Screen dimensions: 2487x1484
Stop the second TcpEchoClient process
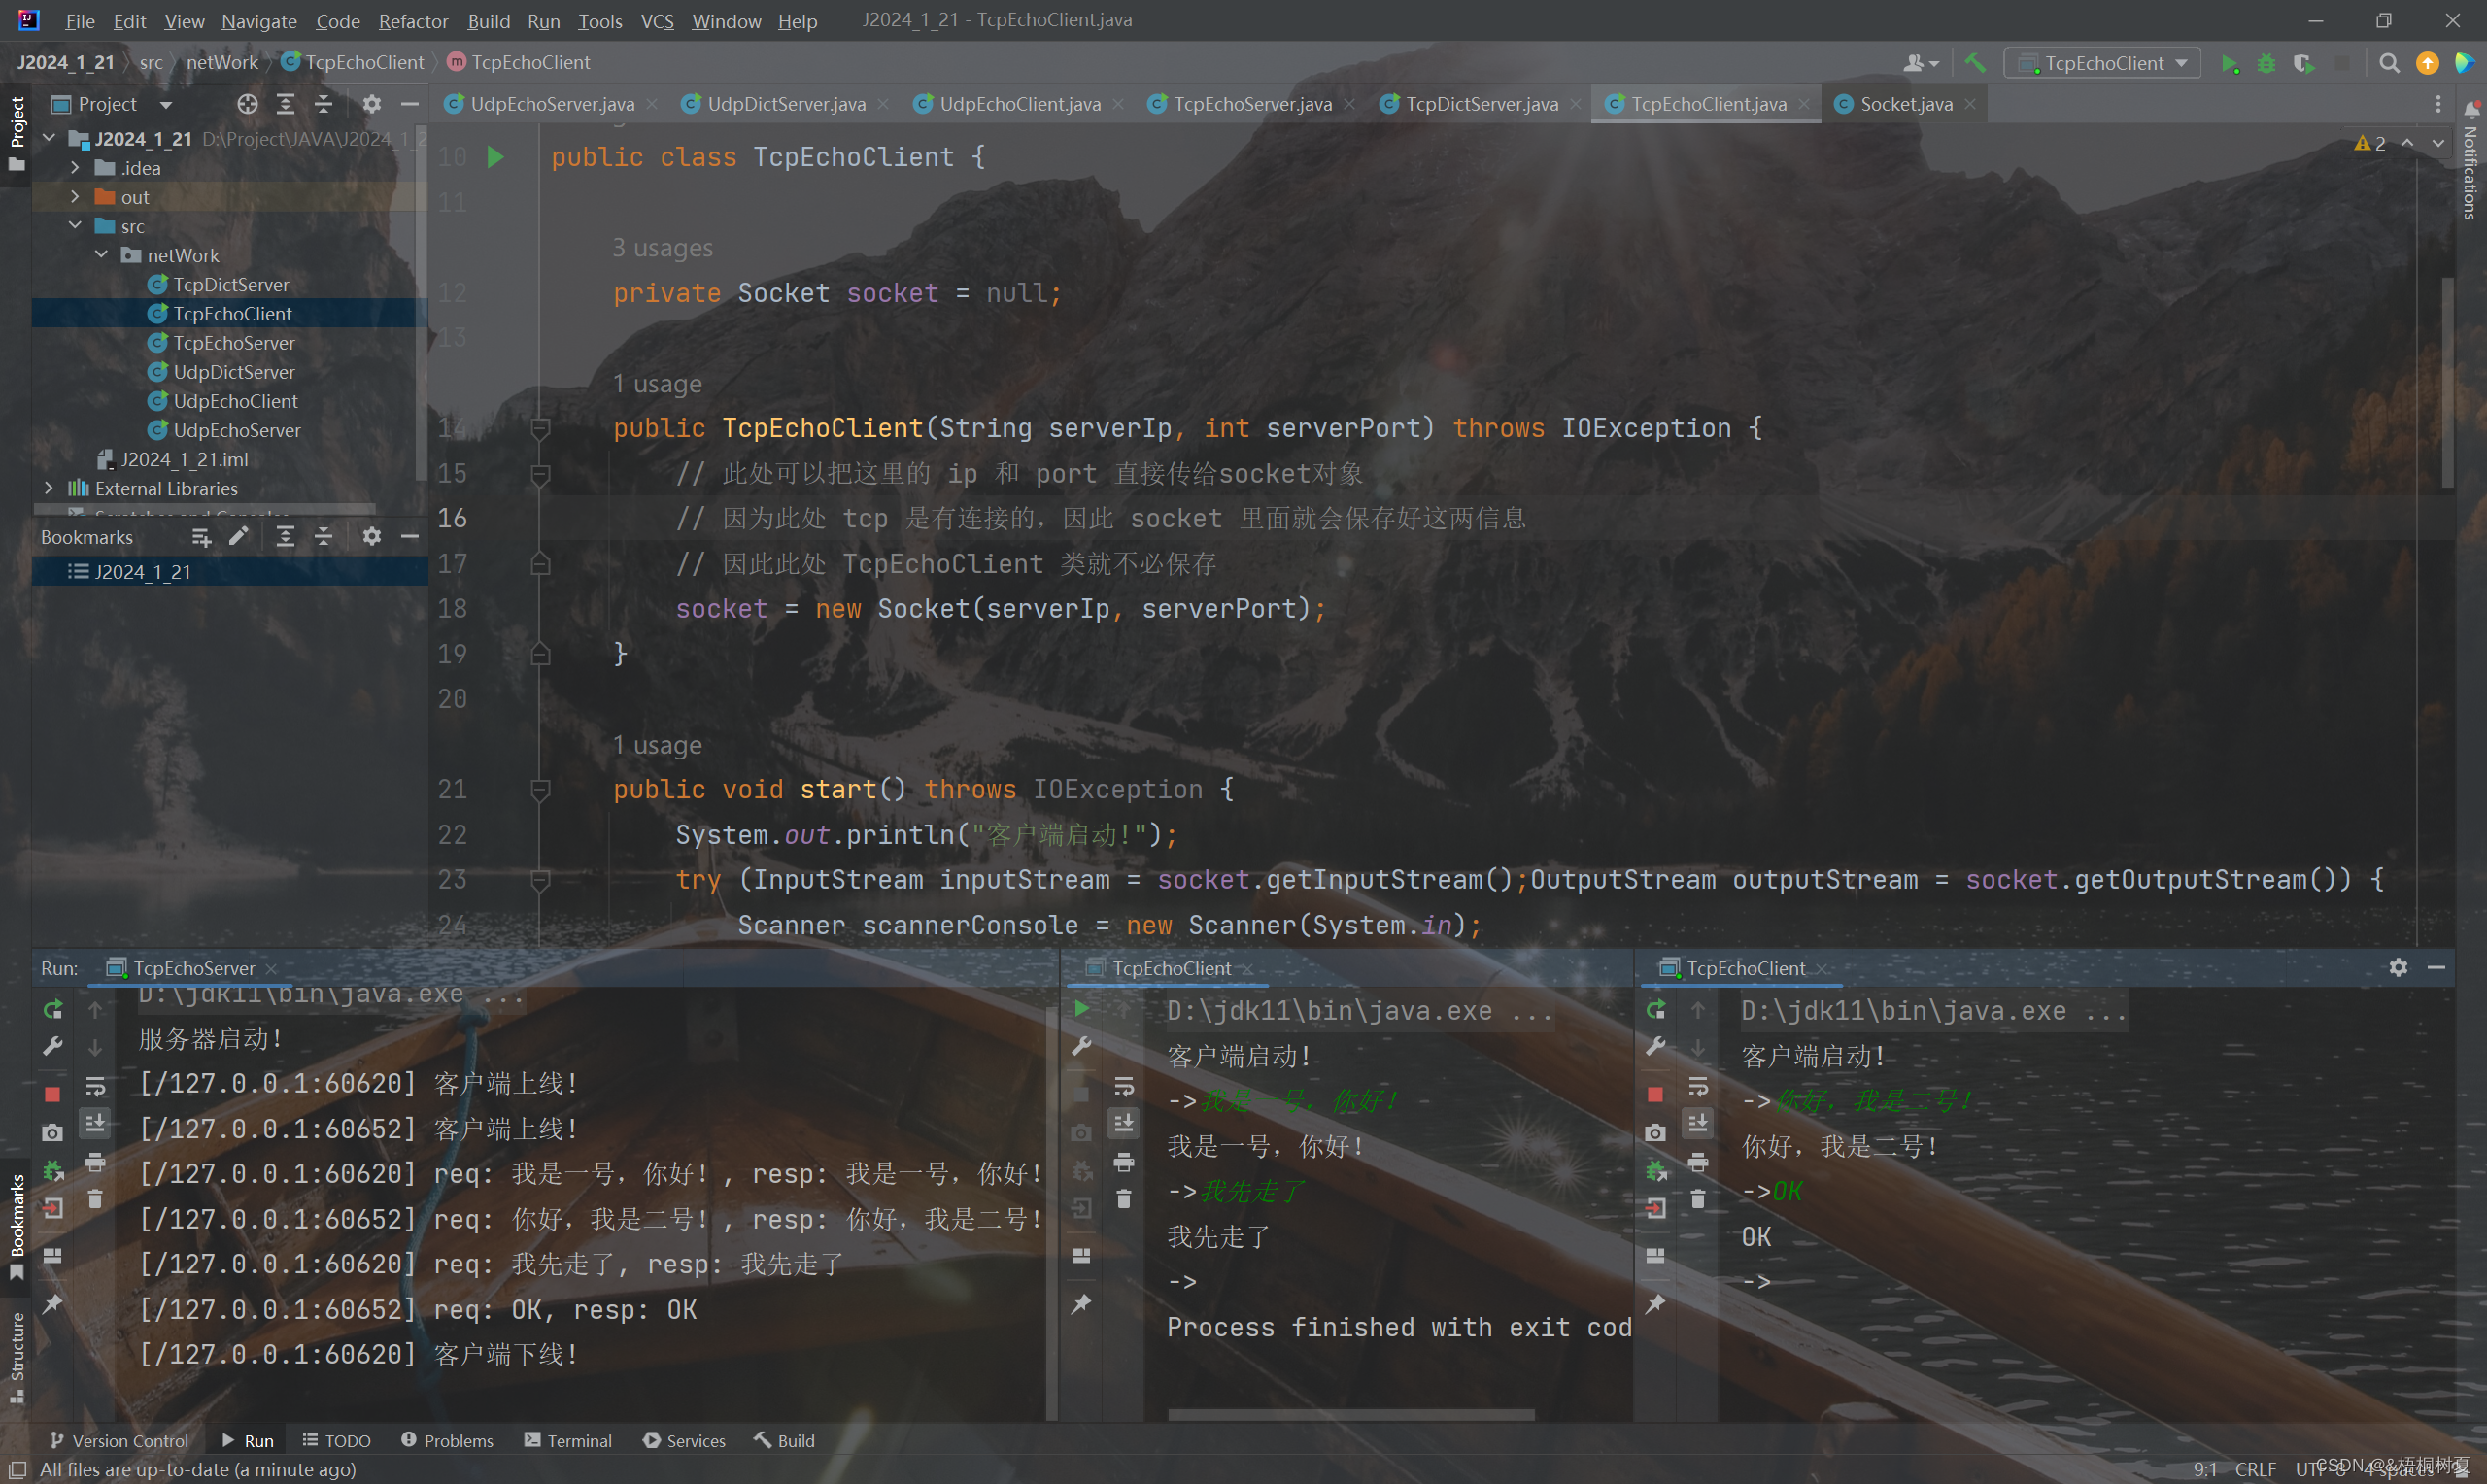(1655, 1094)
